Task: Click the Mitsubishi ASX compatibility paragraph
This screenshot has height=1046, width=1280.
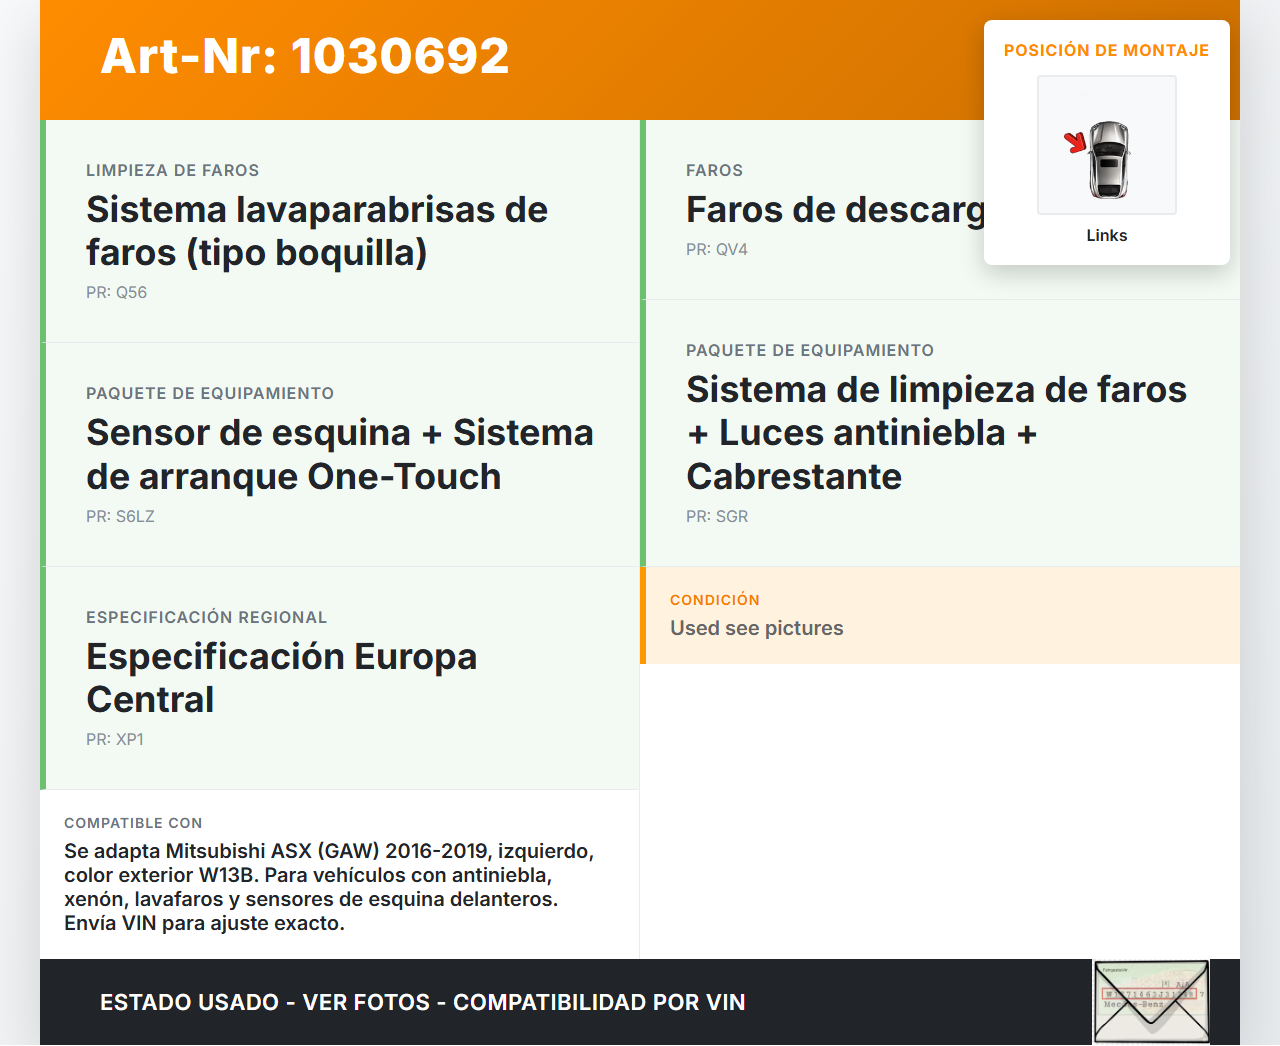Action: click(329, 887)
